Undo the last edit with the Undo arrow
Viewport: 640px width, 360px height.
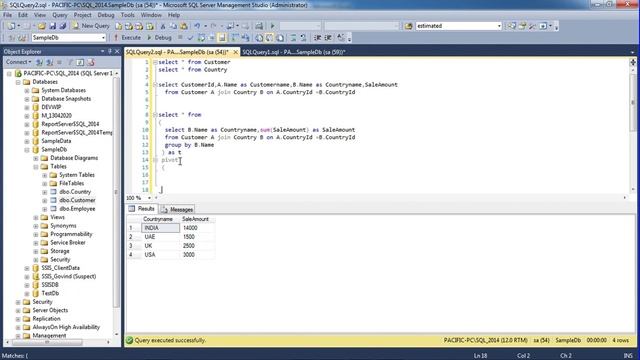(197, 26)
